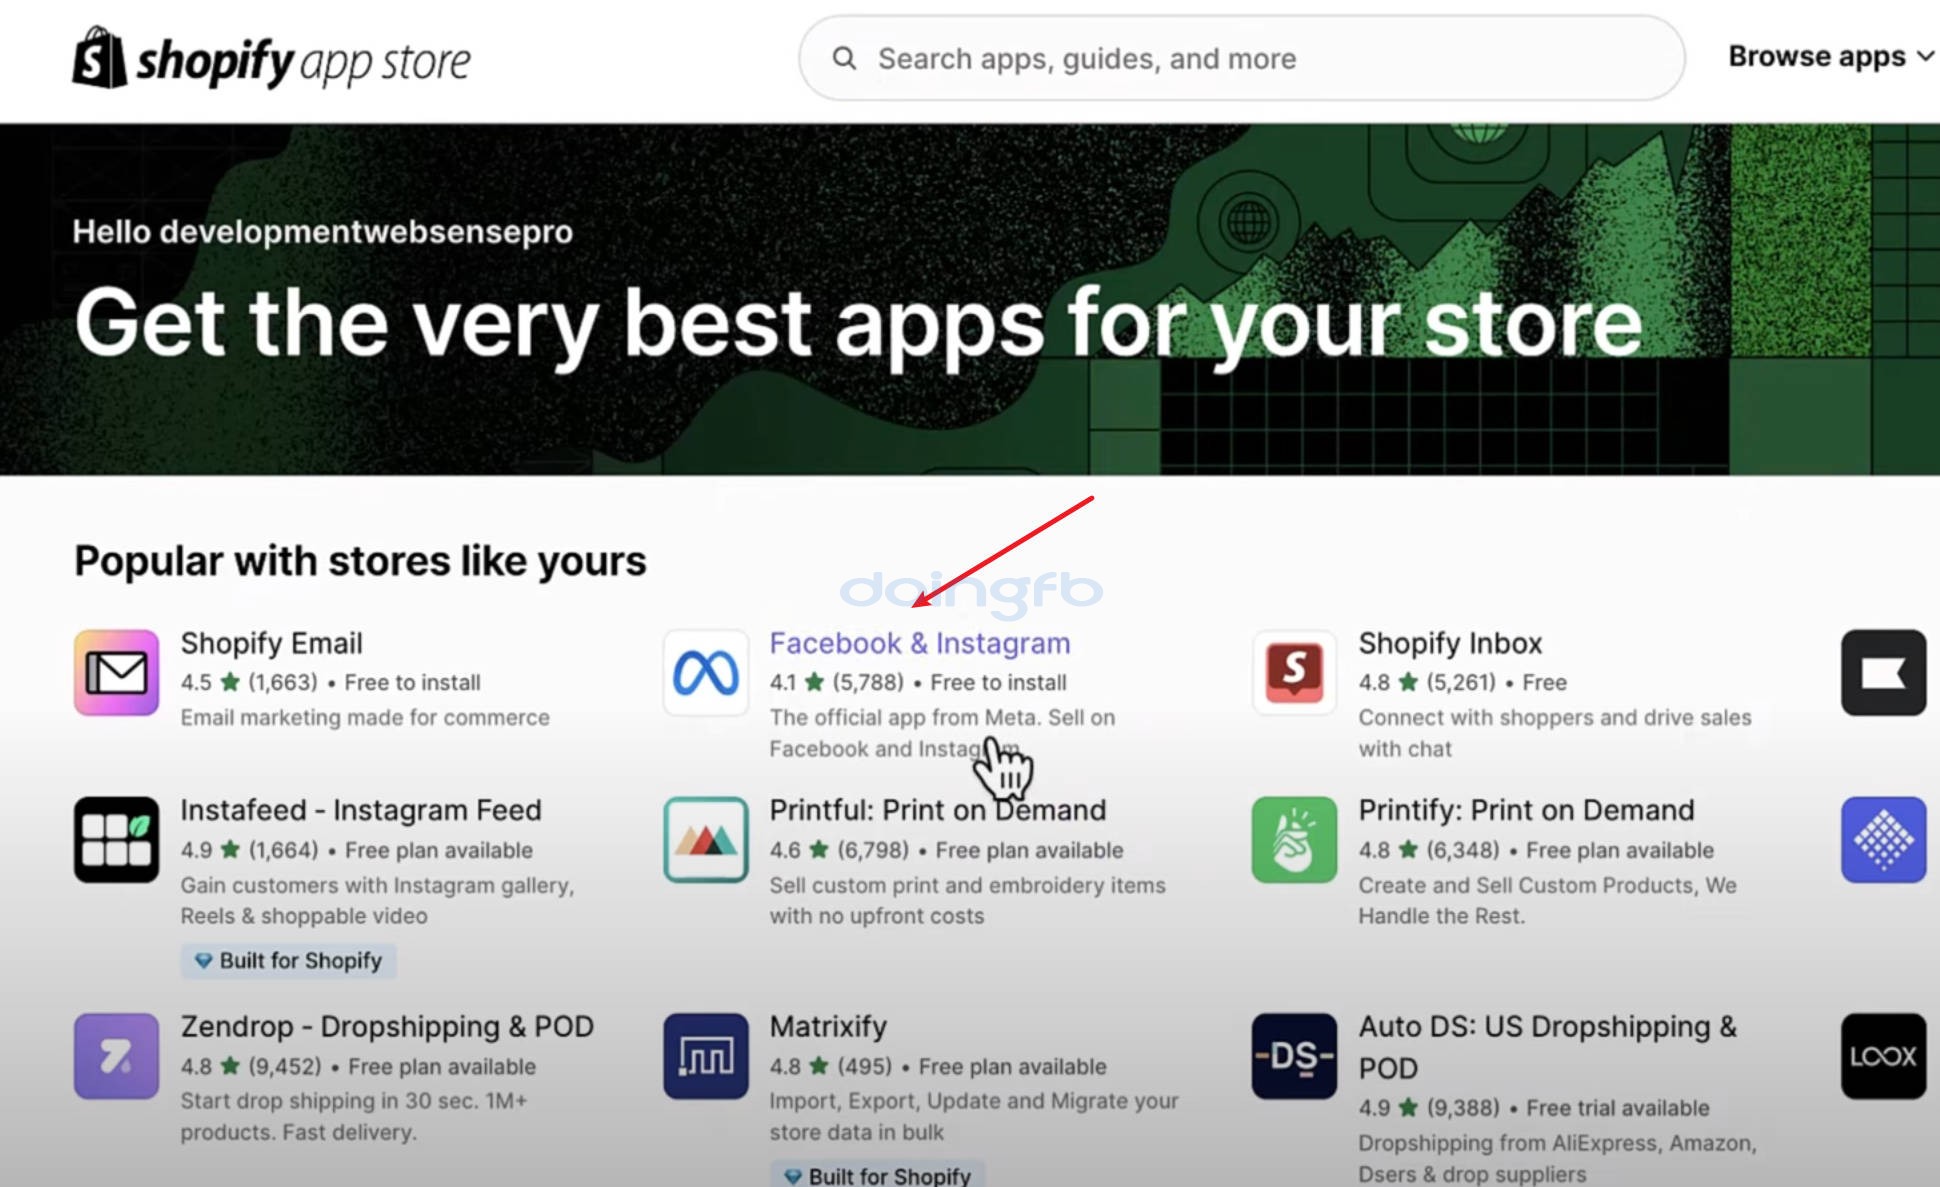Open the Shopify Inbox title link
This screenshot has width=1940, height=1187.
point(1450,643)
